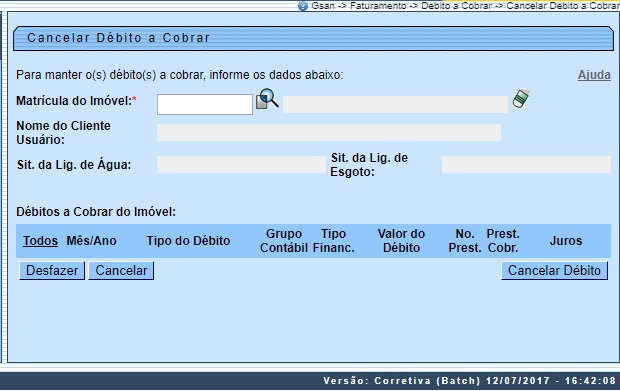The width and height of the screenshot is (620, 391).
Task: Click the Cancelar Débito button
Action: point(554,270)
